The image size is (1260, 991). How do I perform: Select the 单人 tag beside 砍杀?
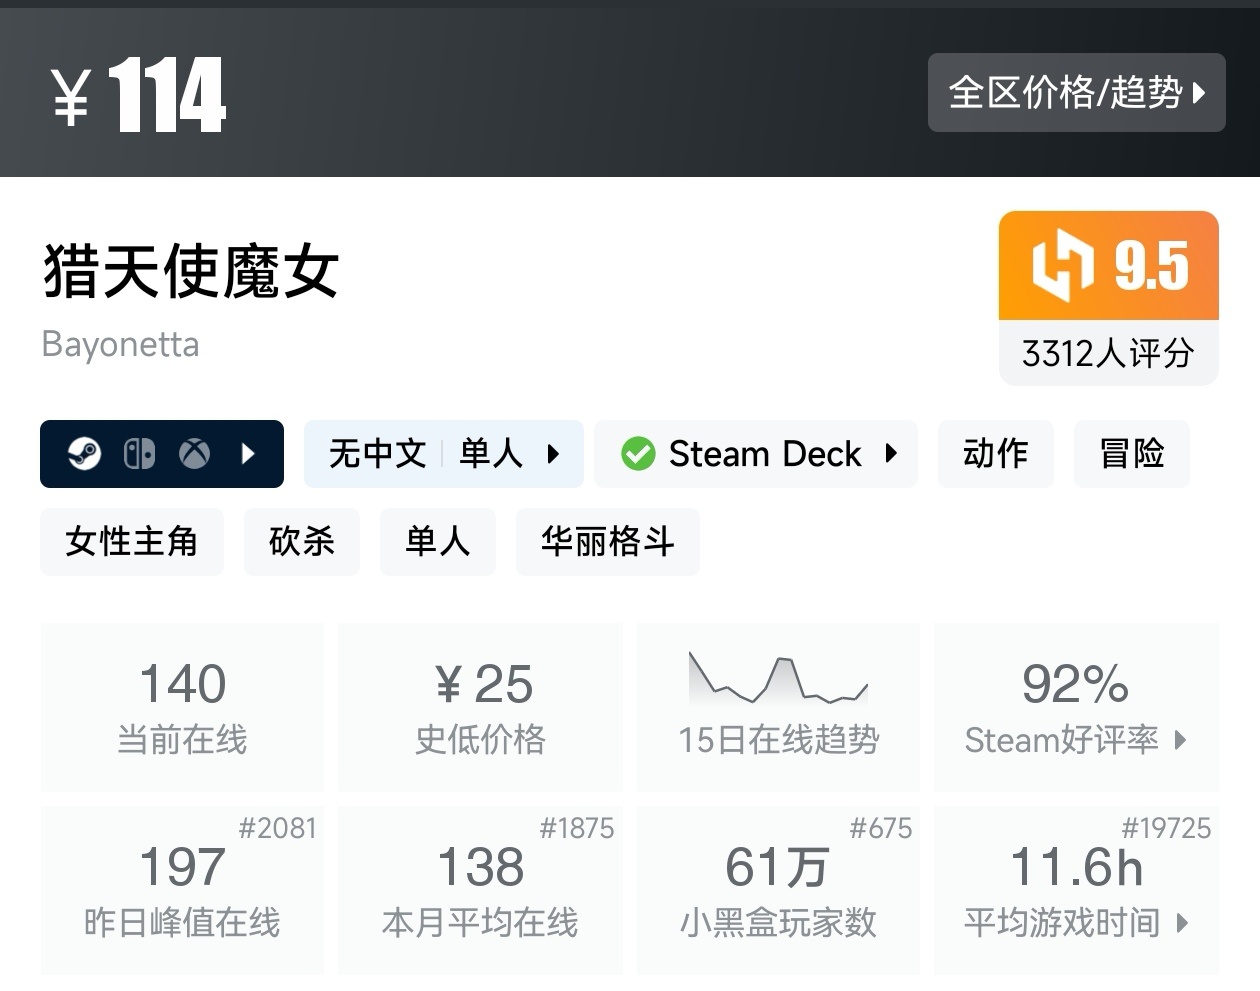click(x=437, y=542)
